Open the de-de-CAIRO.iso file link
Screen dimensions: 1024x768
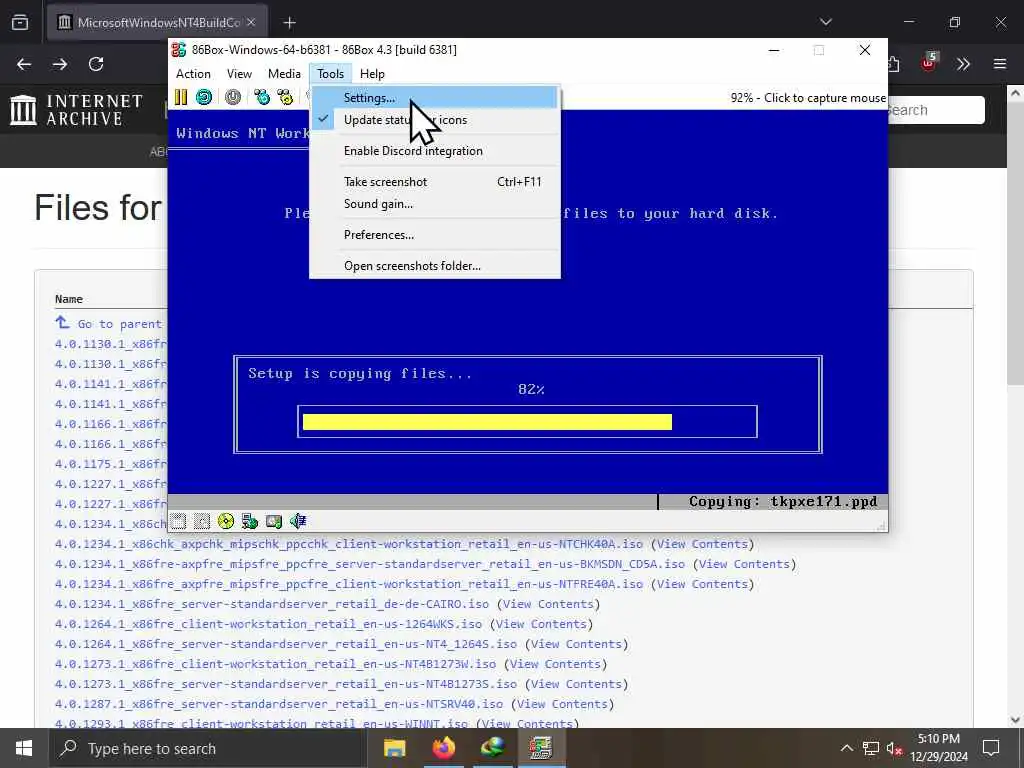[272, 604]
